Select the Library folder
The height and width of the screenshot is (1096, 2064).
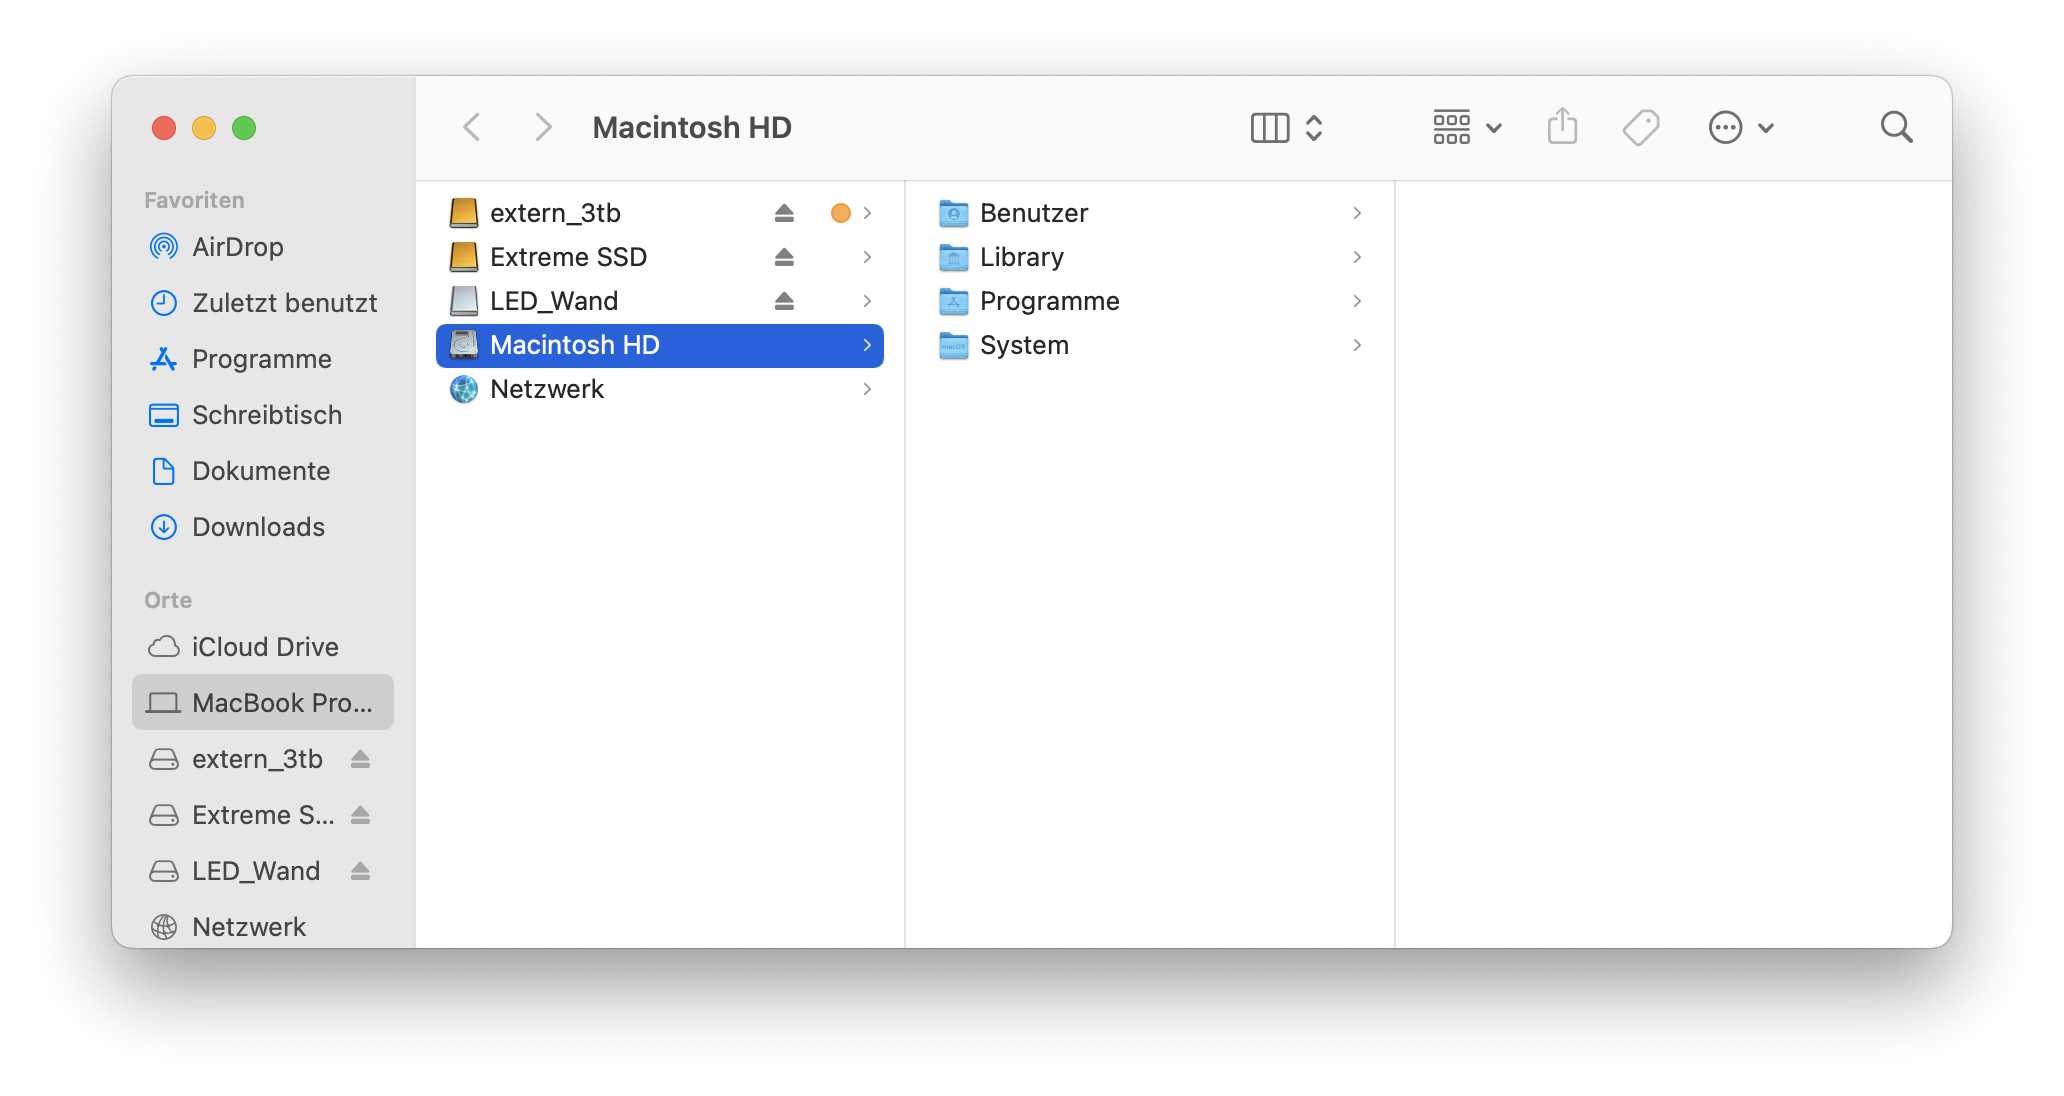click(1021, 257)
